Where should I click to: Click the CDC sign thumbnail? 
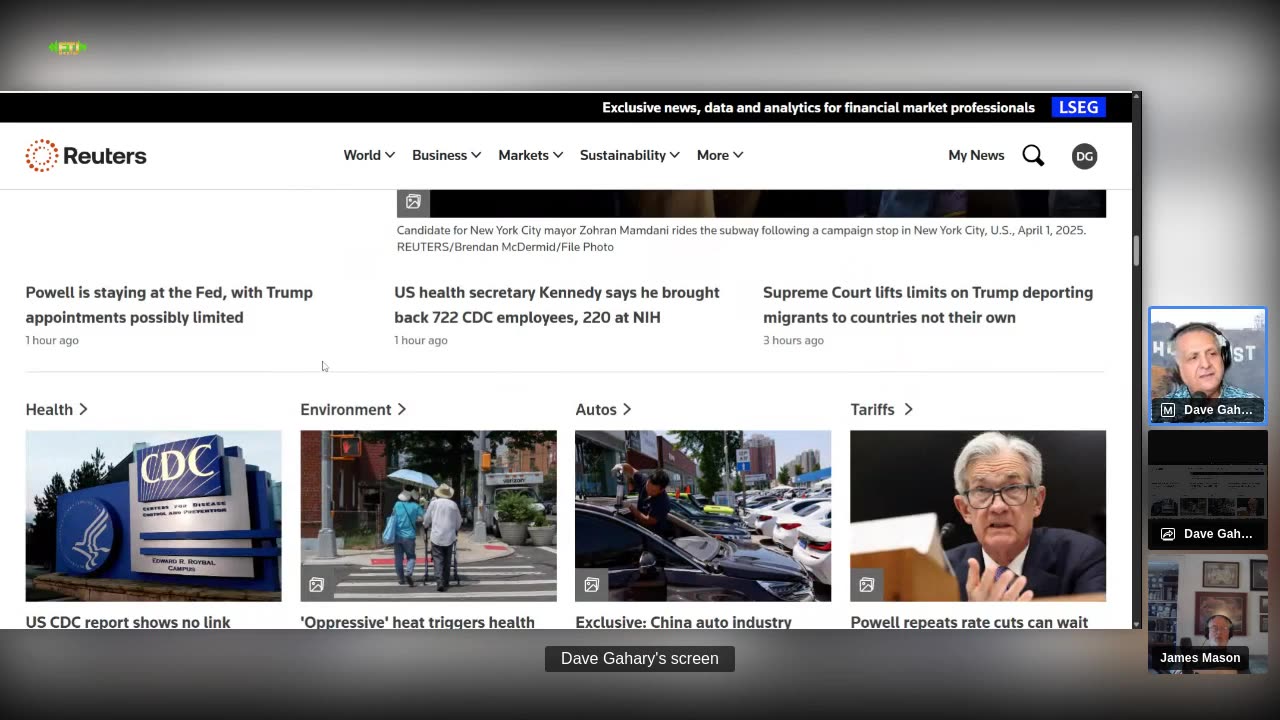pos(153,516)
